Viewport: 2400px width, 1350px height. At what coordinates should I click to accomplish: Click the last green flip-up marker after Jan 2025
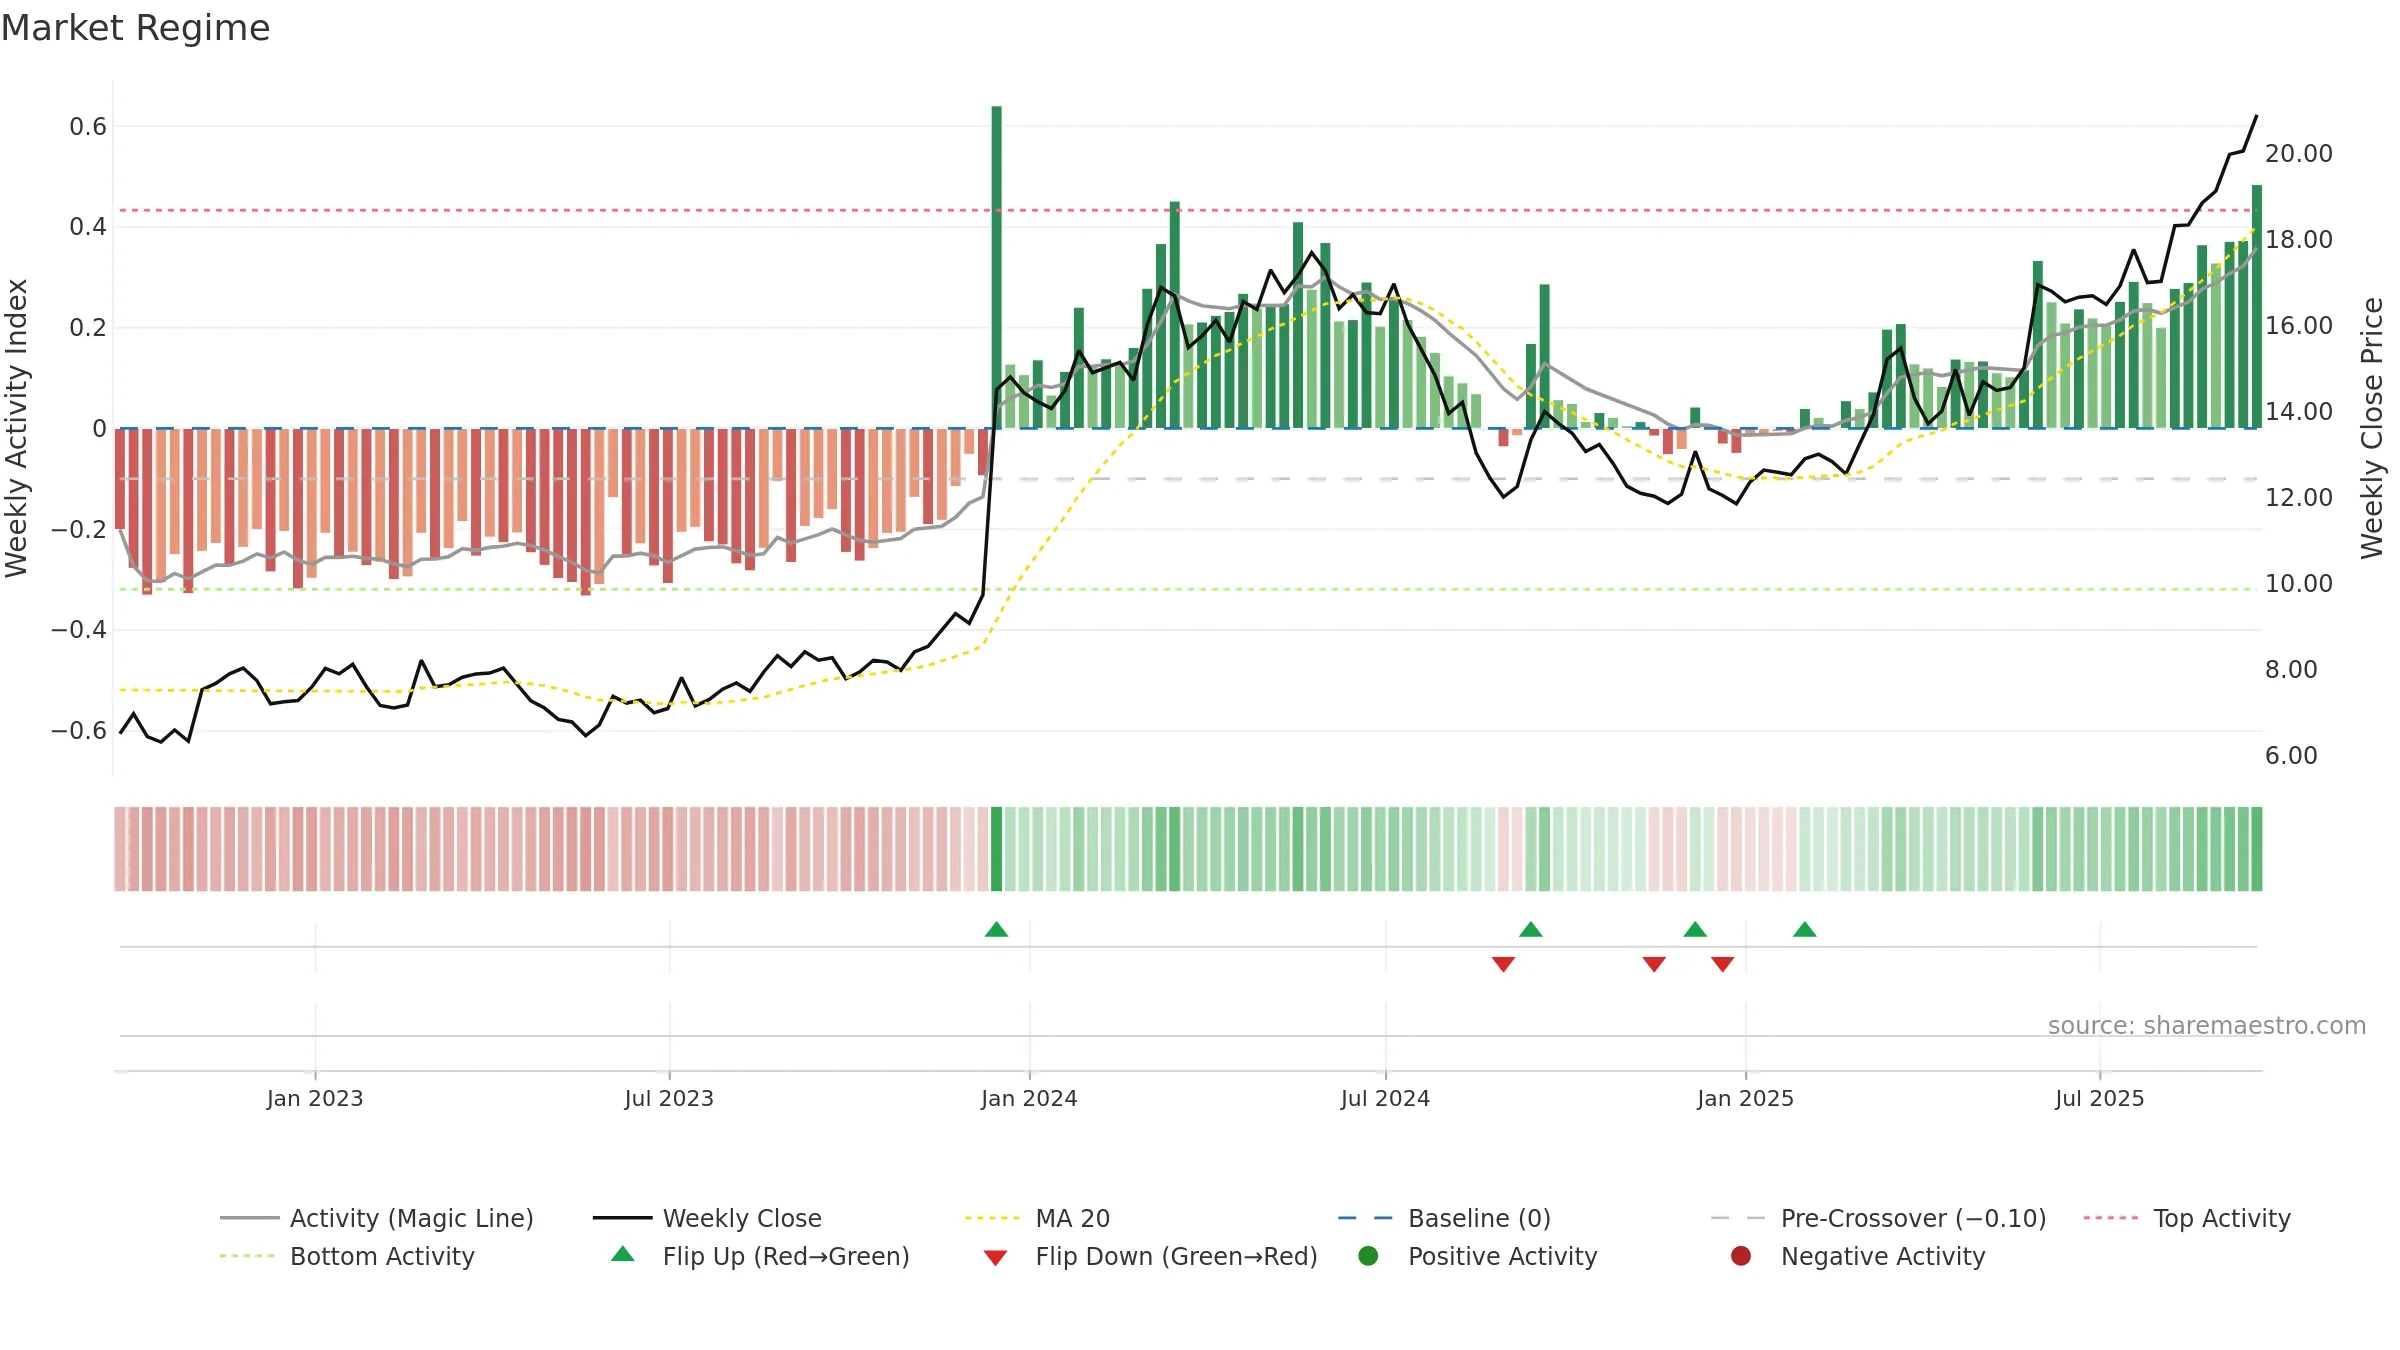tap(1805, 930)
